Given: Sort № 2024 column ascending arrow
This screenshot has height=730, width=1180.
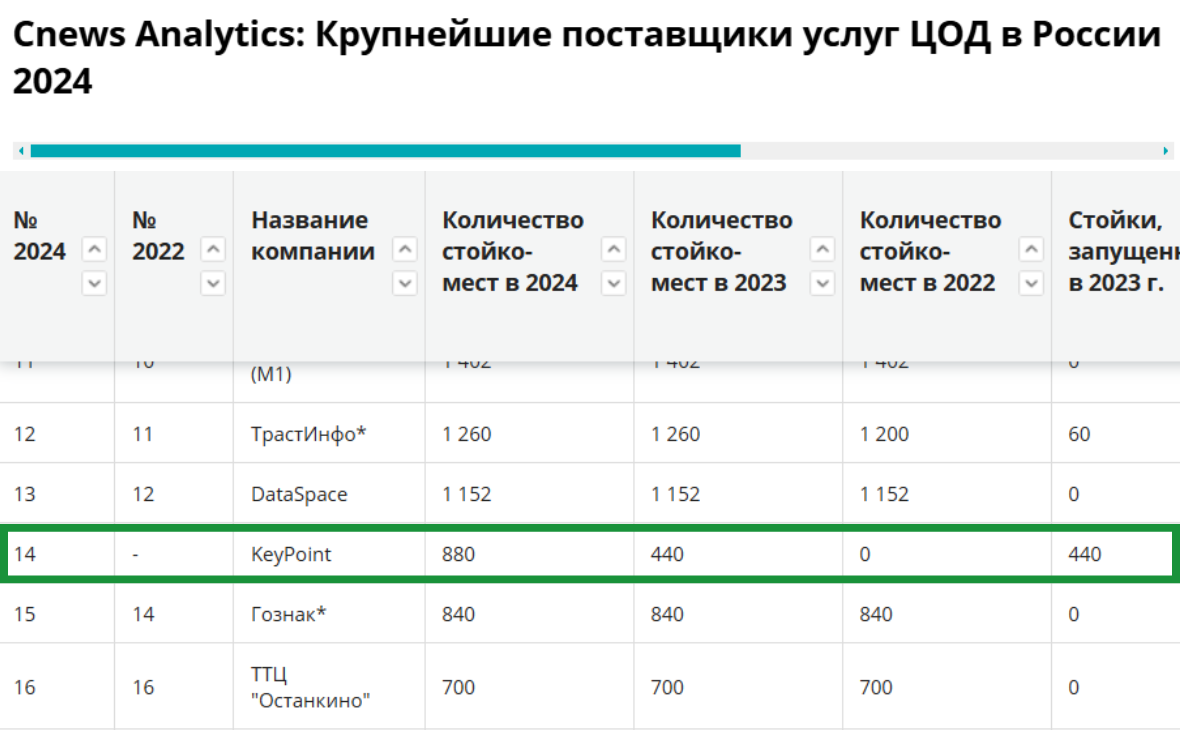Looking at the screenshot, I should click(x=94, y=249).
